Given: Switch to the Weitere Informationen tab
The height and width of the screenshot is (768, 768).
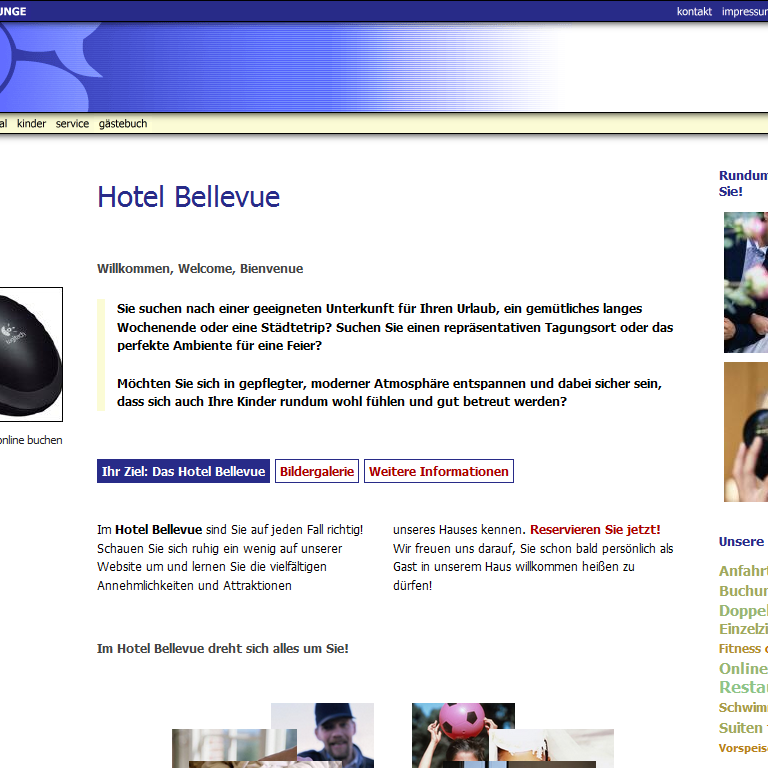Looking at the screenshot, I should point(439,471).
